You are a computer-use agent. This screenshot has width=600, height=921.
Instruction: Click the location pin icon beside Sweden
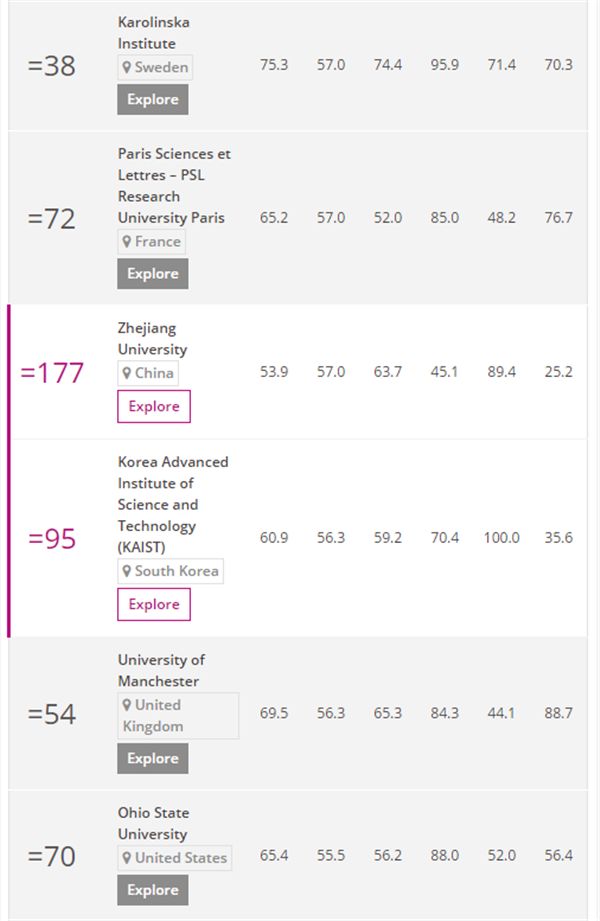[x=127, y=68]
